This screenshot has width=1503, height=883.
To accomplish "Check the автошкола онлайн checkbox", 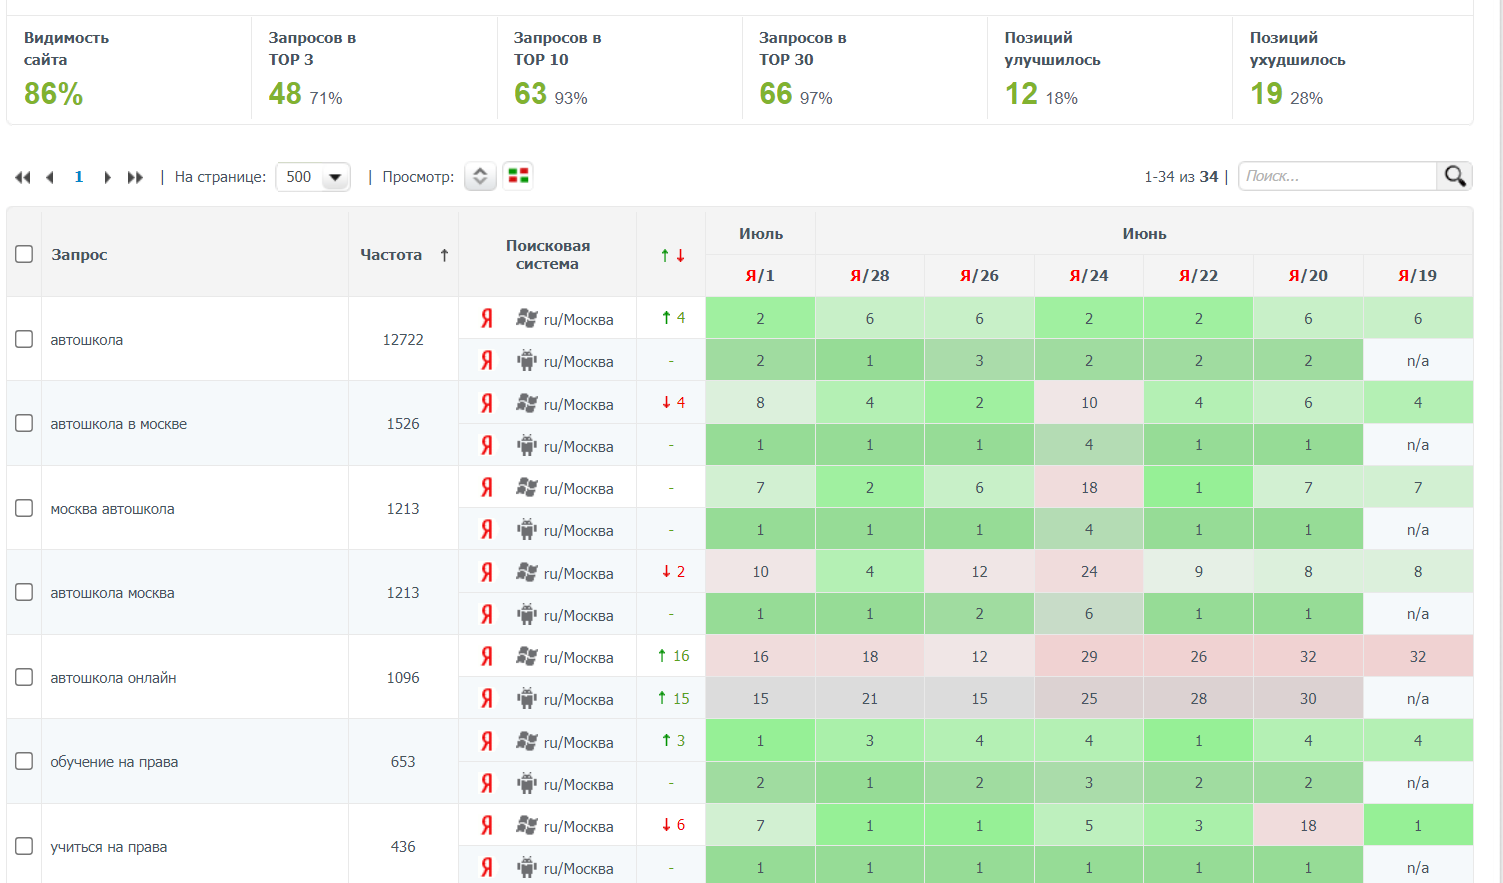I will click(x=24, y=677).
